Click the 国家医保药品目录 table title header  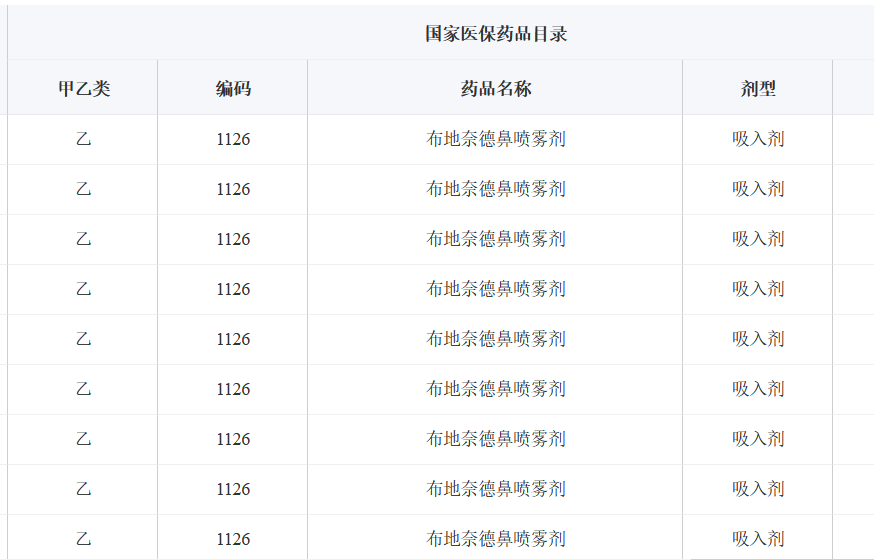[496, 34]
